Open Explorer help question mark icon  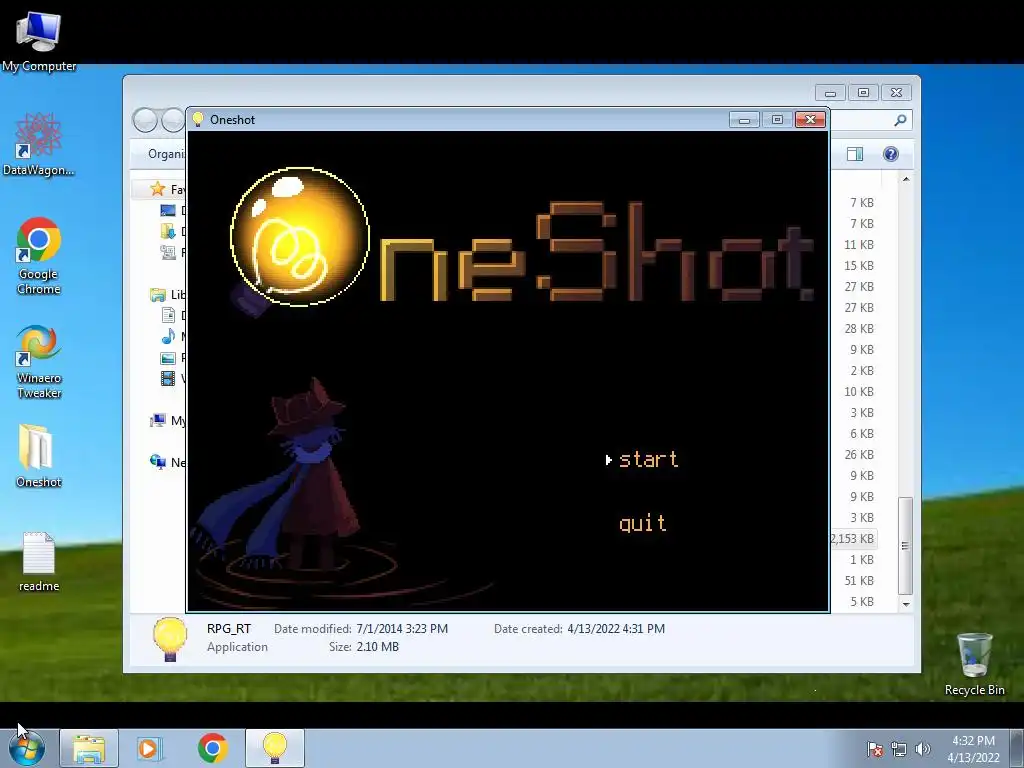point(891,154)
